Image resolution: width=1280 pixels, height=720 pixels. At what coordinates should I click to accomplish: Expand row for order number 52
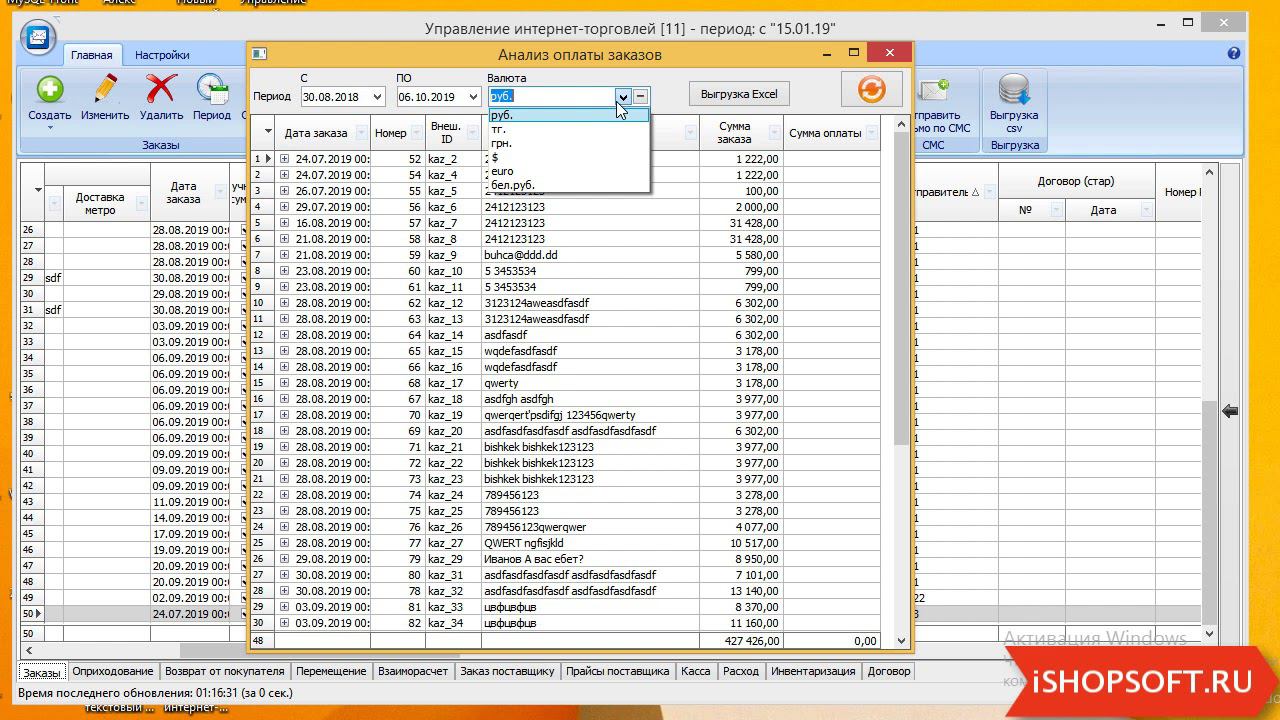(284, 159)
